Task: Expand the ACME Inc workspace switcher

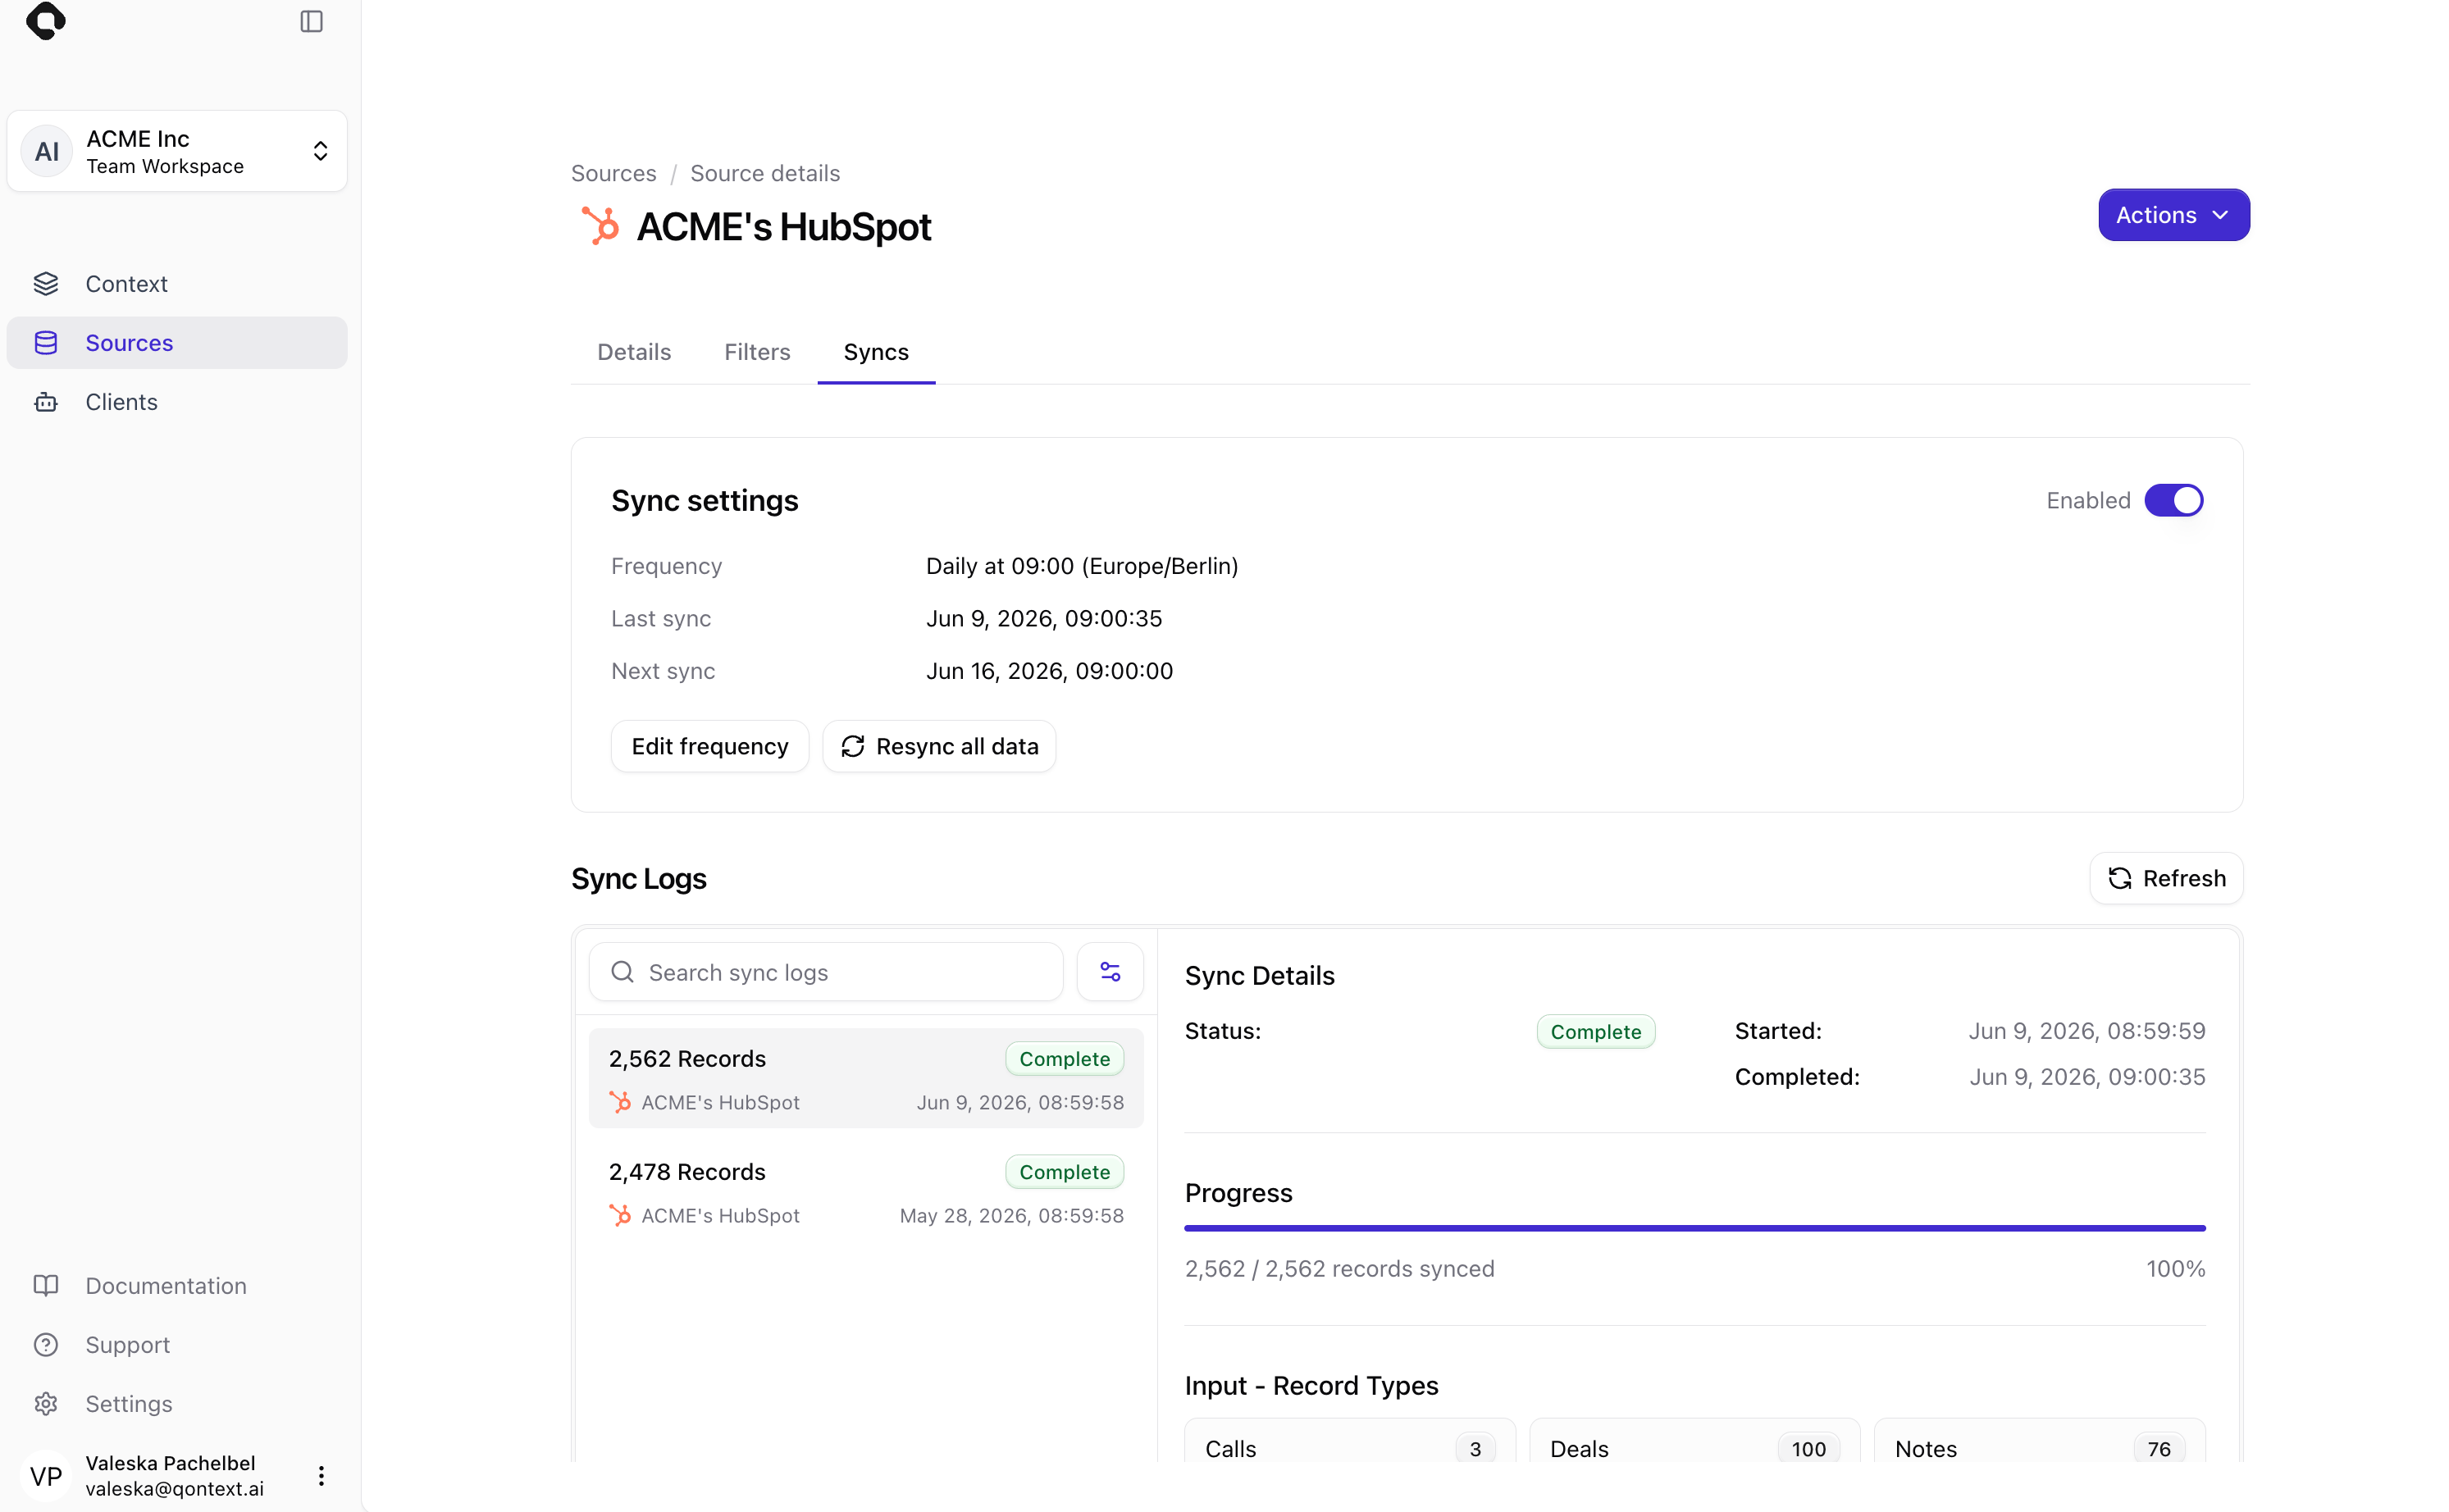Action: [177, 151]
